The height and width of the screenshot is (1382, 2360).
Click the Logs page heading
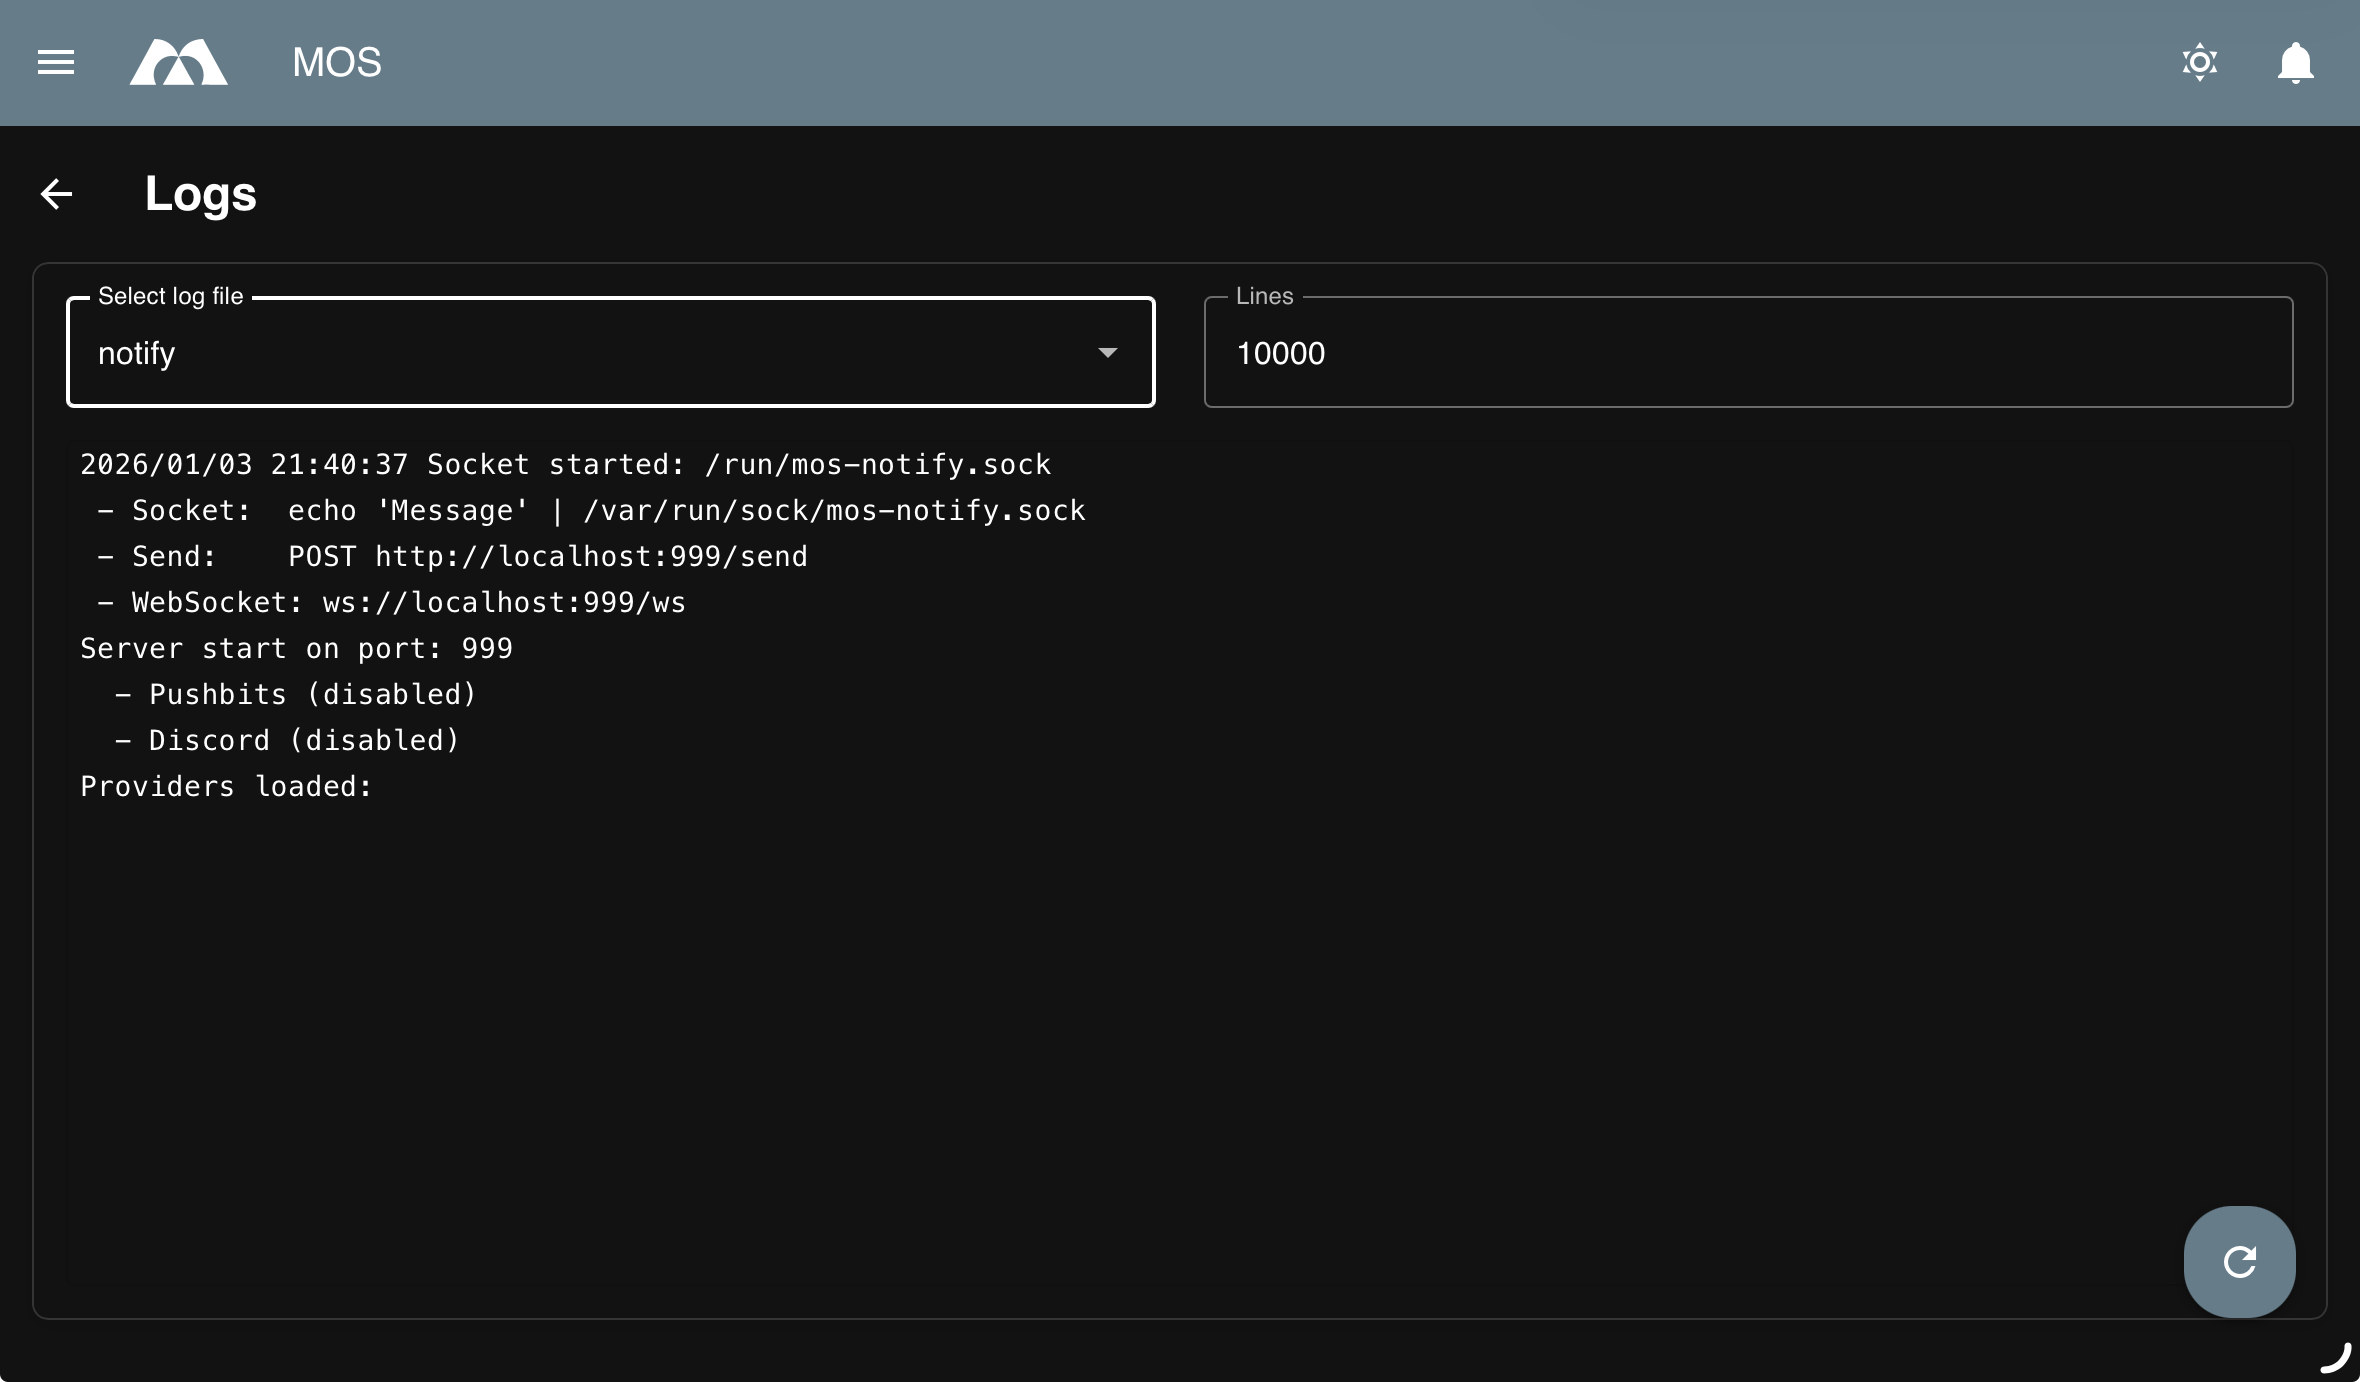[201, 194]
